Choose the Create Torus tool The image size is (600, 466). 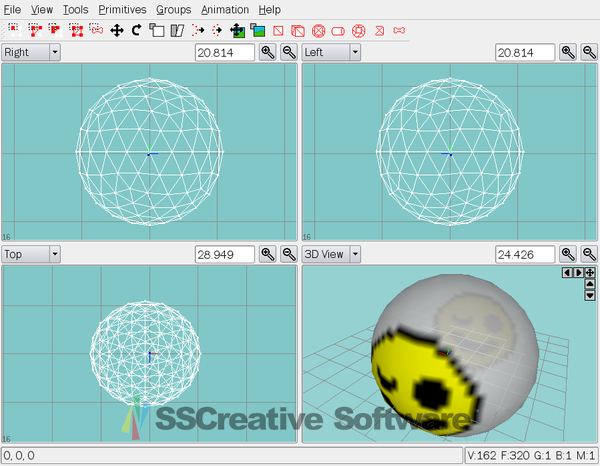pos(359,30)
